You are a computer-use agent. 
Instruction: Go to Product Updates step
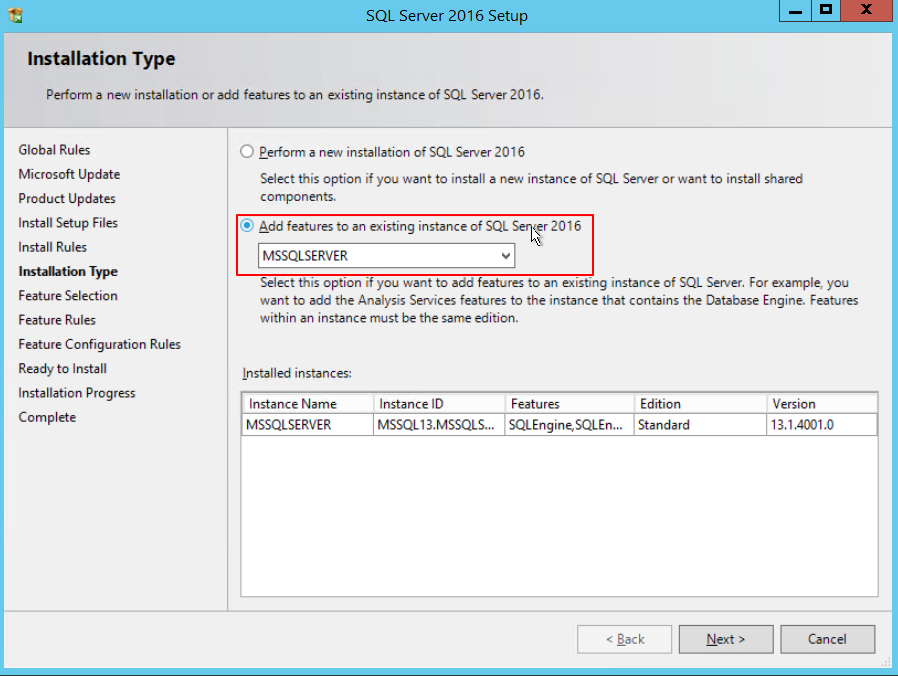pos(67,198)
